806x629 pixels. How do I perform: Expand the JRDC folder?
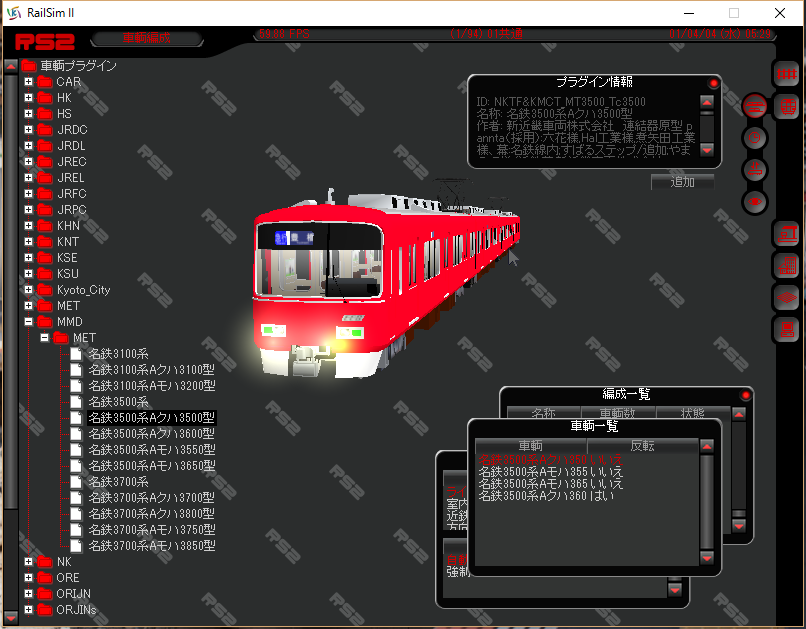(x=28, y=130)
